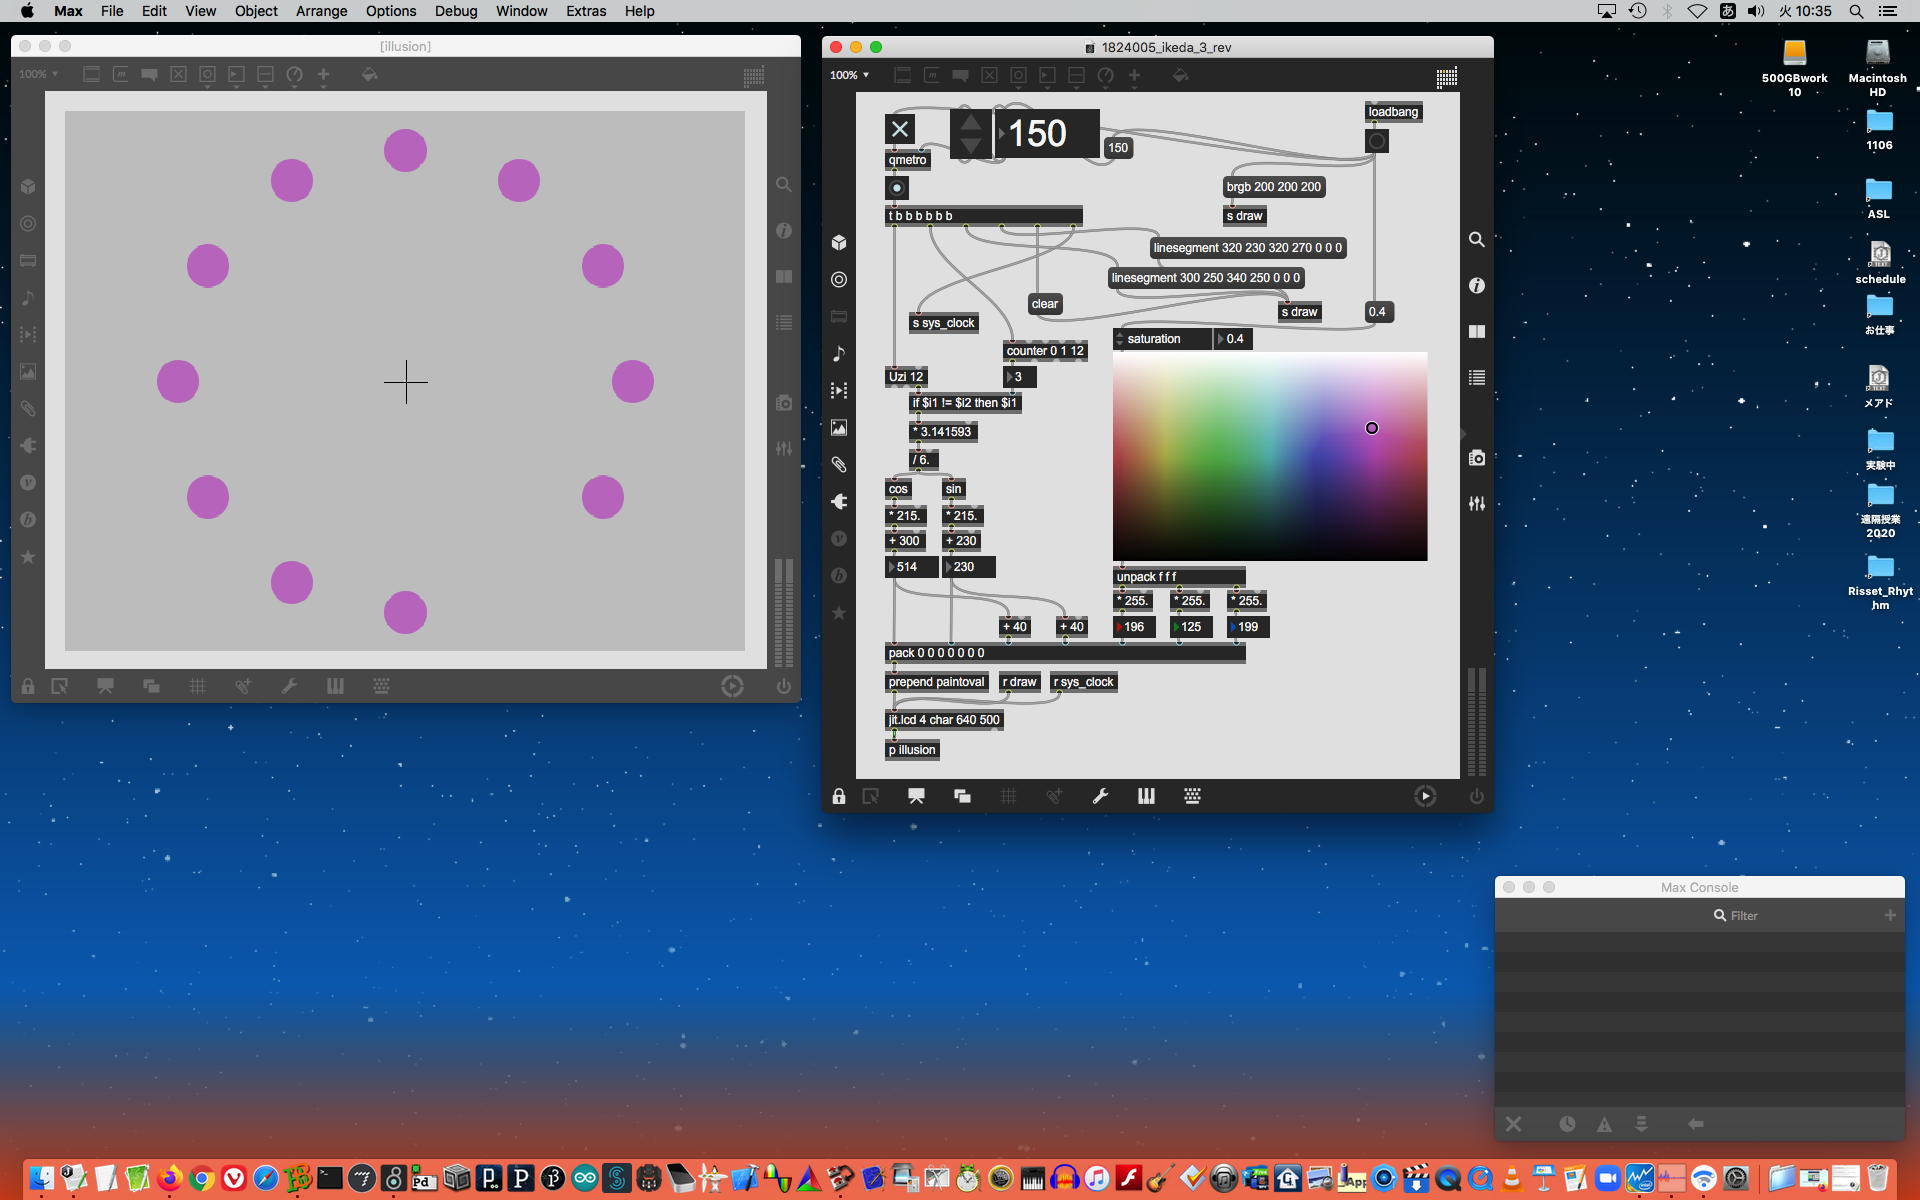Click the brgb 200 200 200 message

pyautogui.click(x=1273, y=187)
